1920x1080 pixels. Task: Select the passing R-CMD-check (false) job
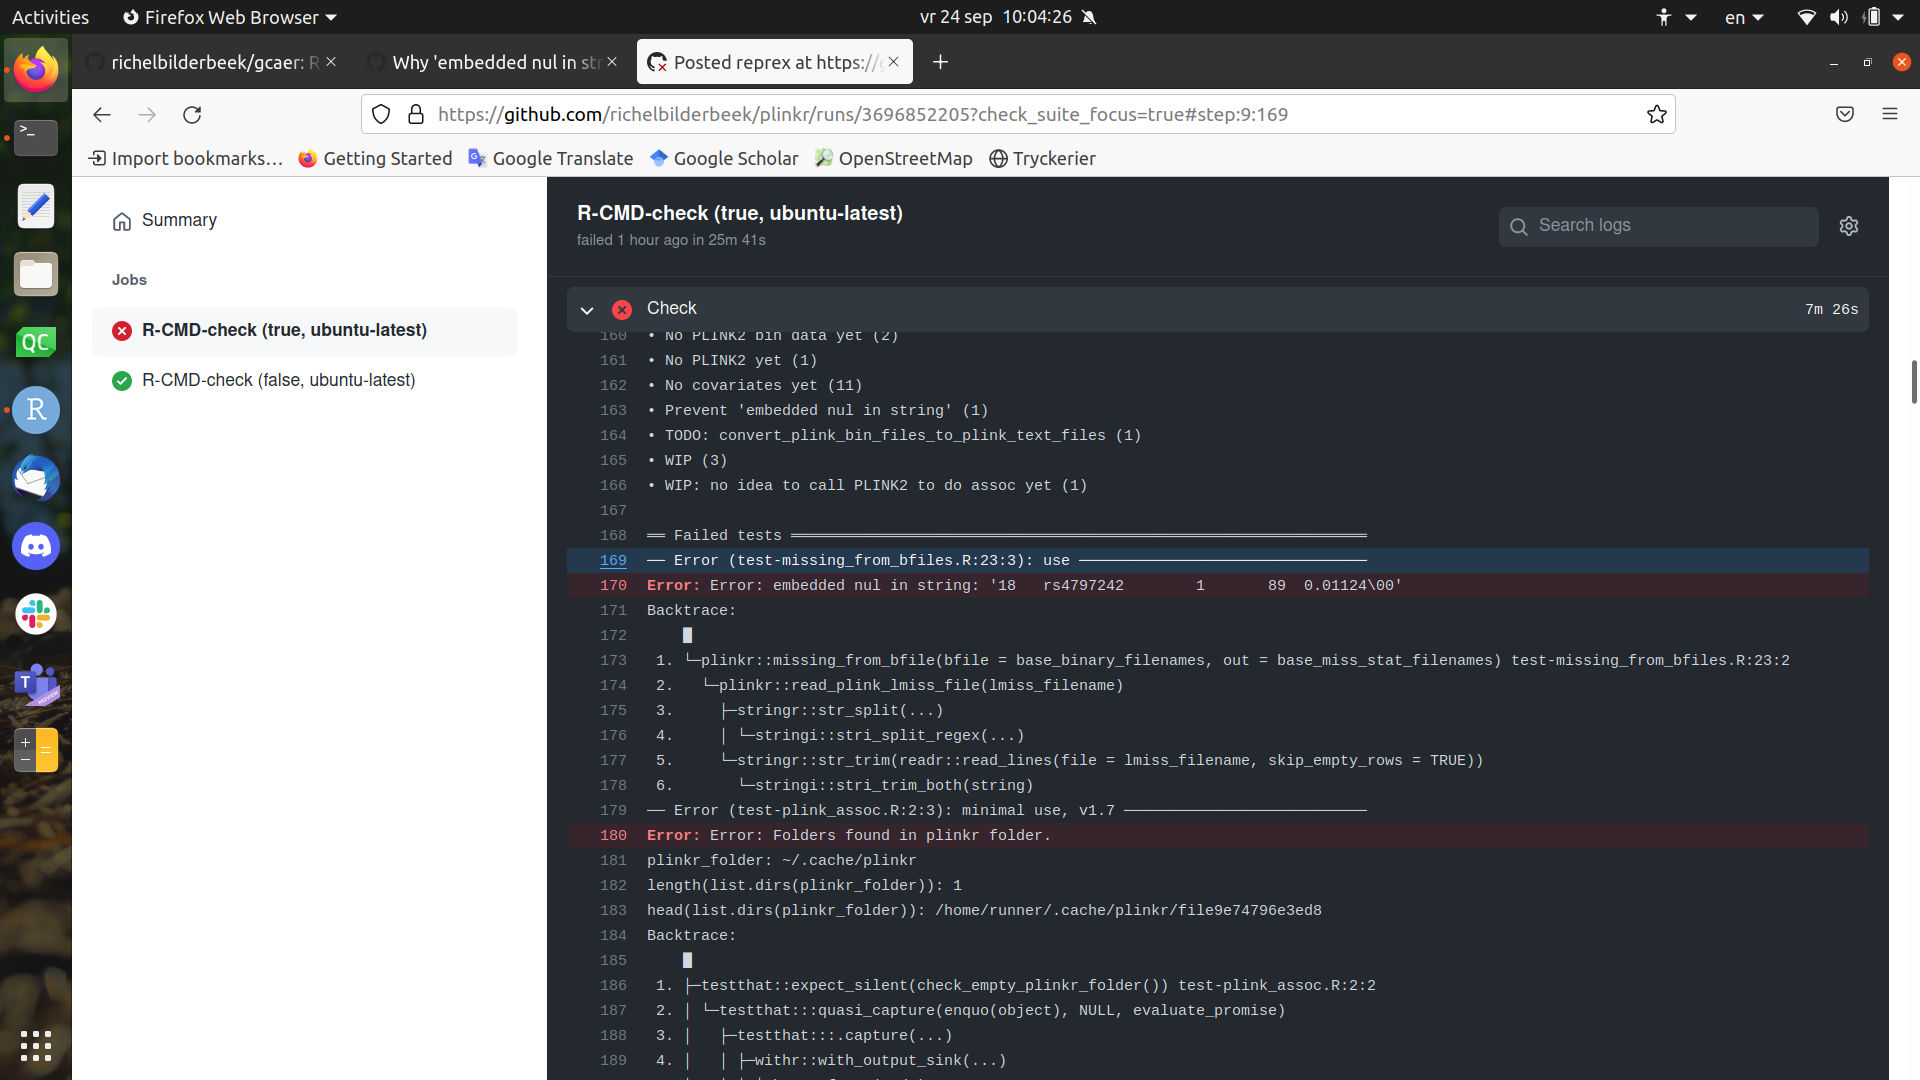pyautogui.click(x=278, y=380)
